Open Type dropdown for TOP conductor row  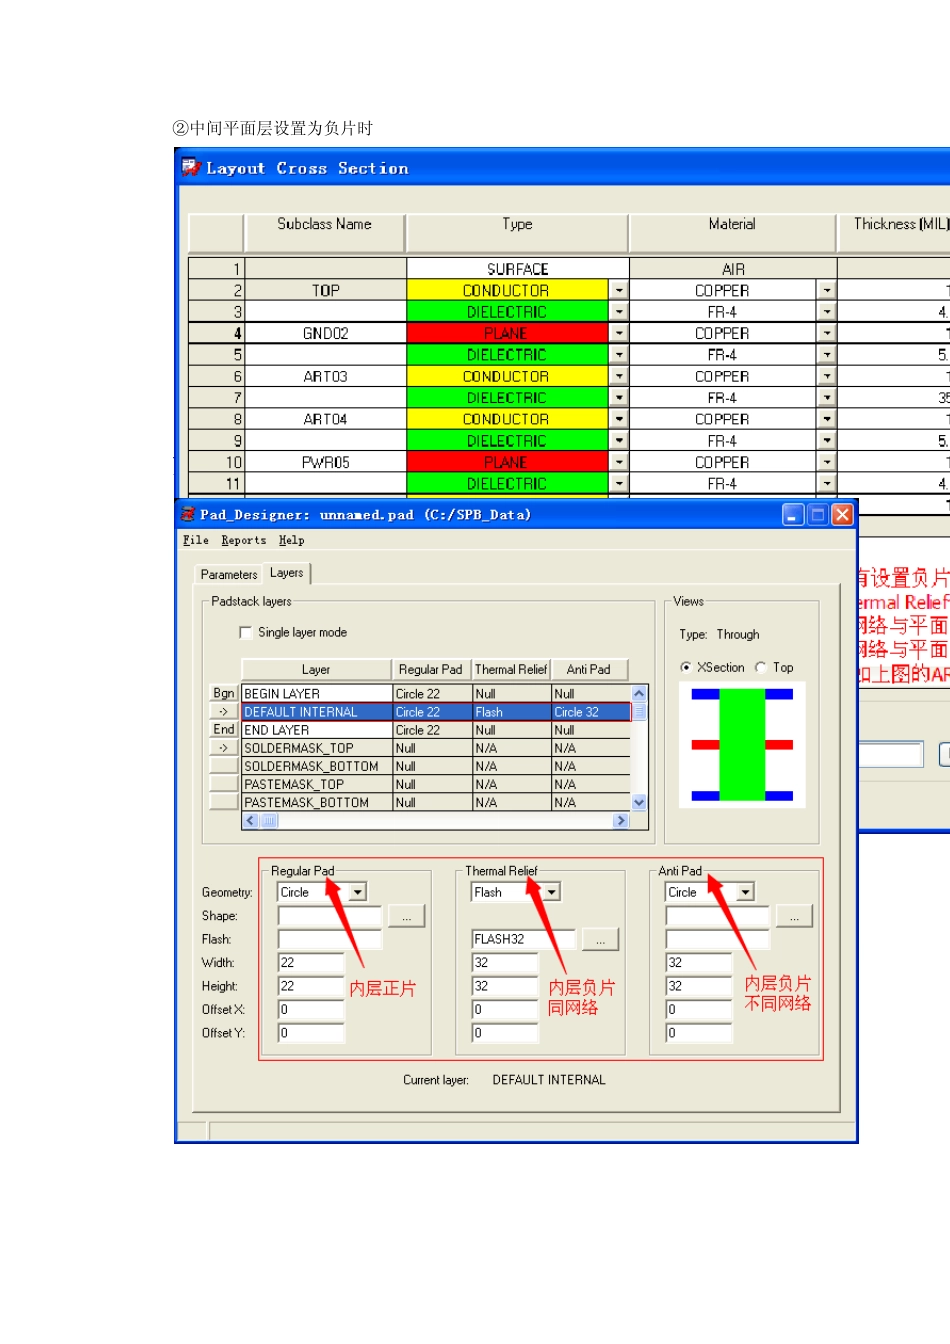[619, 291]
